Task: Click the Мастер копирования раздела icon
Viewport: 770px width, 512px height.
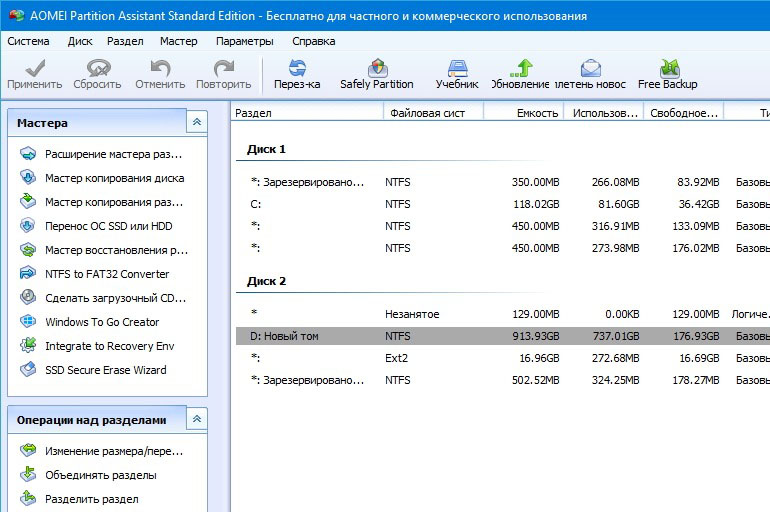Action: 28,201
